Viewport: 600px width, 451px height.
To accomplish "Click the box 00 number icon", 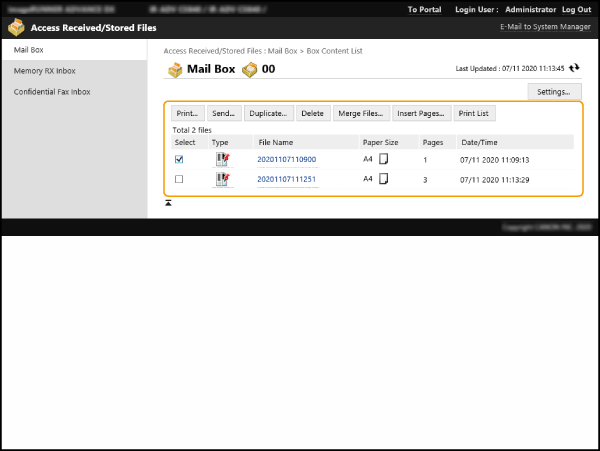I will pyautogui.click(x=249, y=69).
